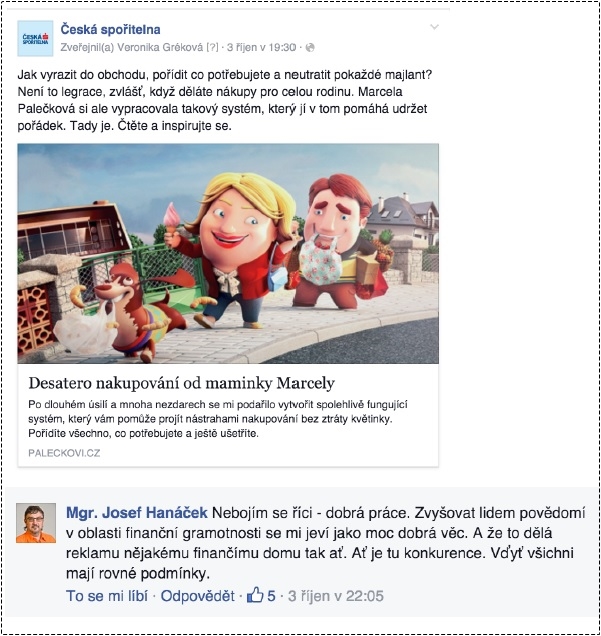Open Josef Hanáček's profile photo
This screenshot has height=636, width=601.
coord(36,523)
